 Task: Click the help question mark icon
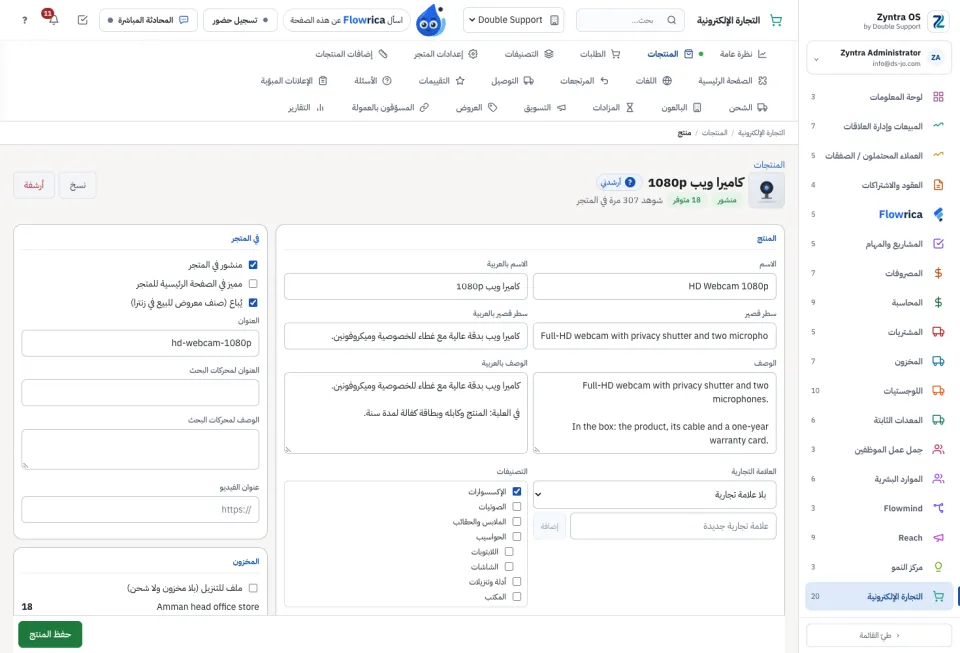24,20
